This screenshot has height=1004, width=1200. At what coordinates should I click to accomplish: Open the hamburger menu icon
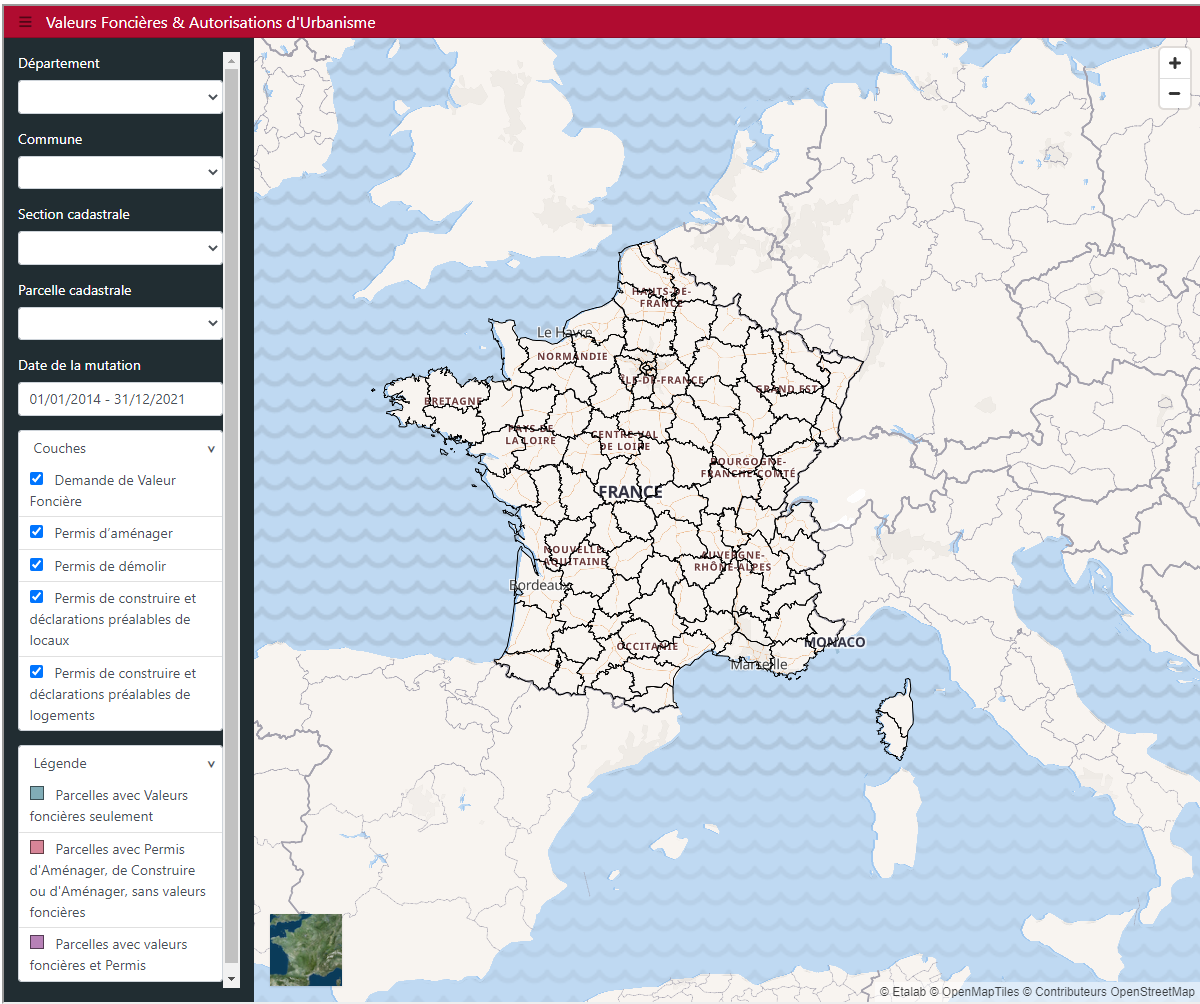25,22
